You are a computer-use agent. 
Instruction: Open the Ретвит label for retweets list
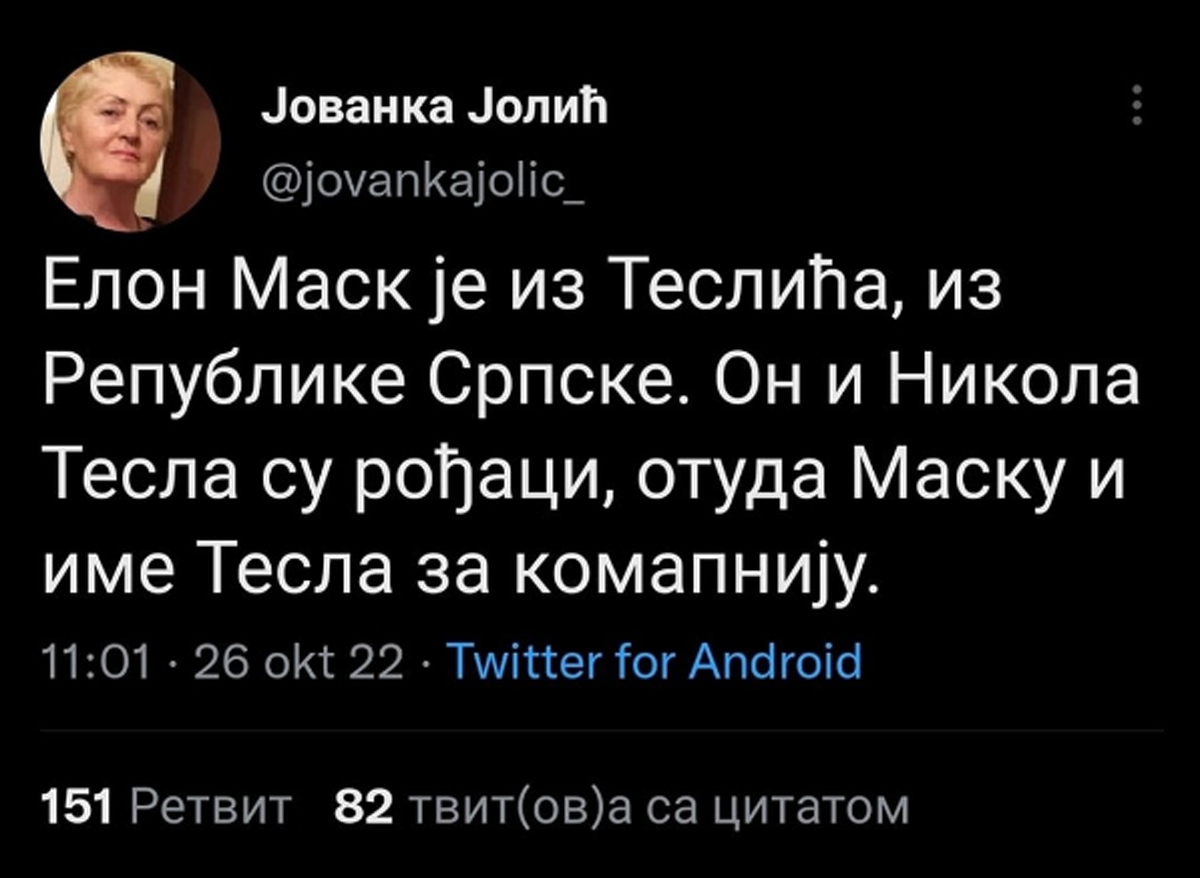click(x=212, y=806)
